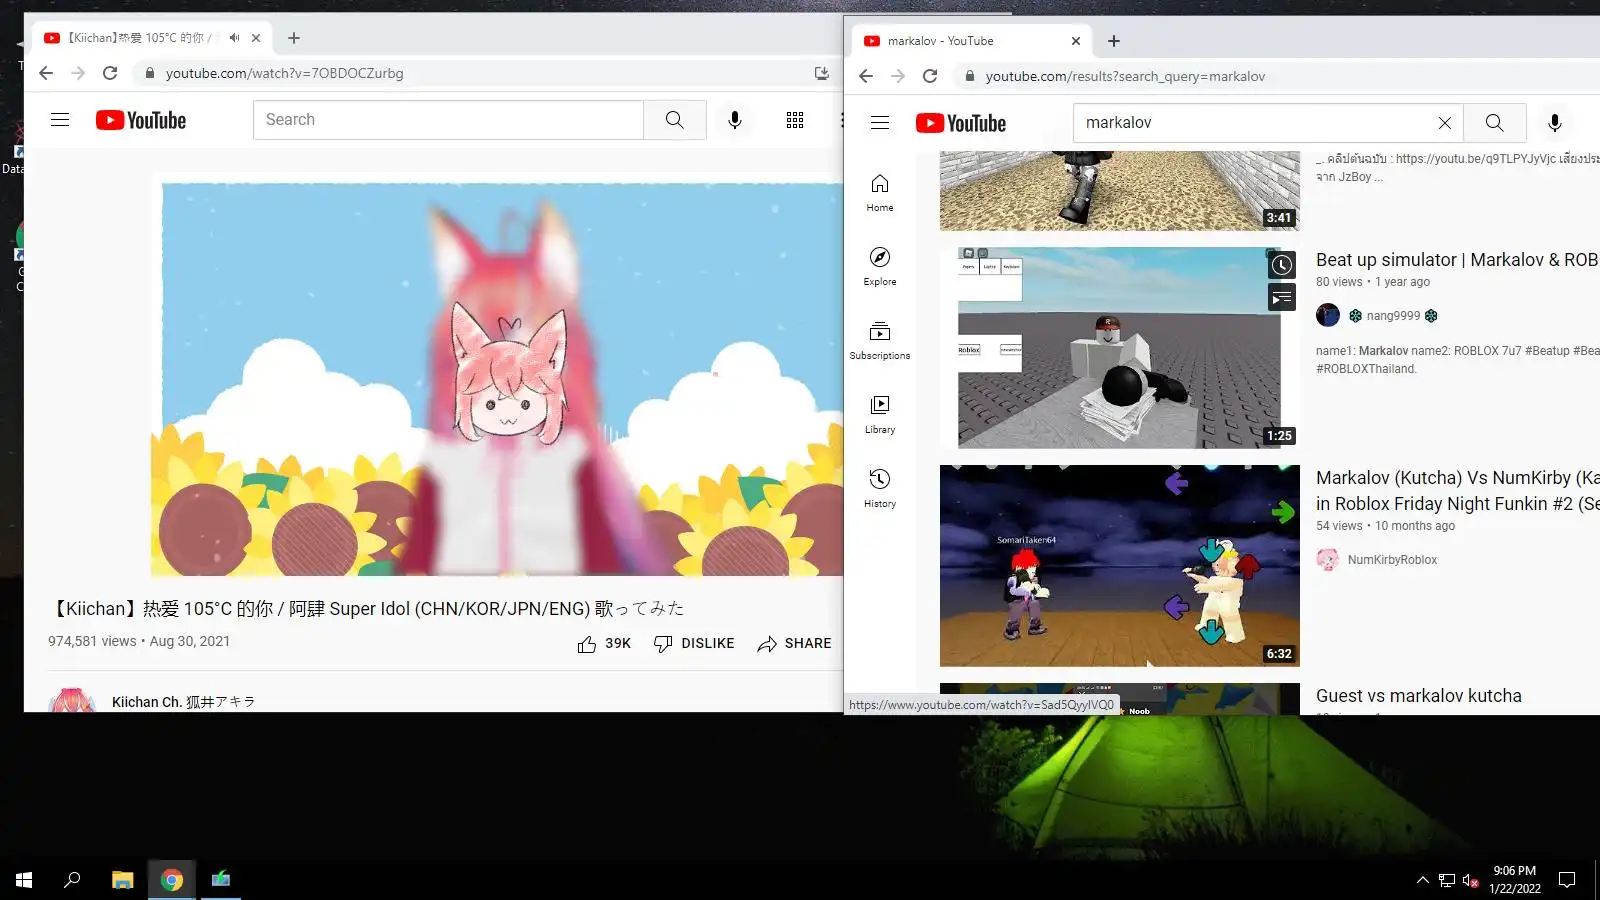Go to Home in YouTube sidebar
Screen dimensions: 1600x900
[x=880, y=193]
